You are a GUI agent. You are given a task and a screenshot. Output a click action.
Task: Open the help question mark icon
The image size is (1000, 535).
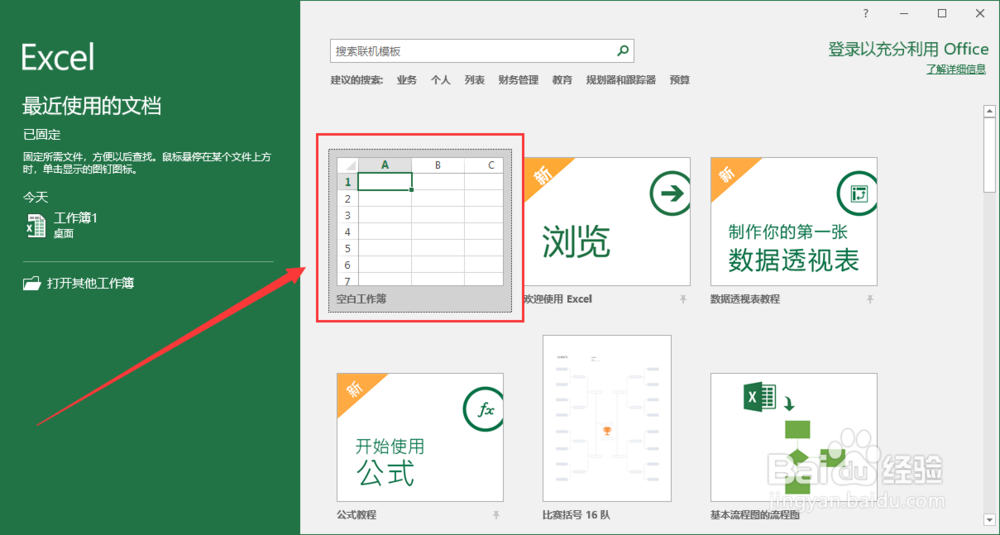865,13
